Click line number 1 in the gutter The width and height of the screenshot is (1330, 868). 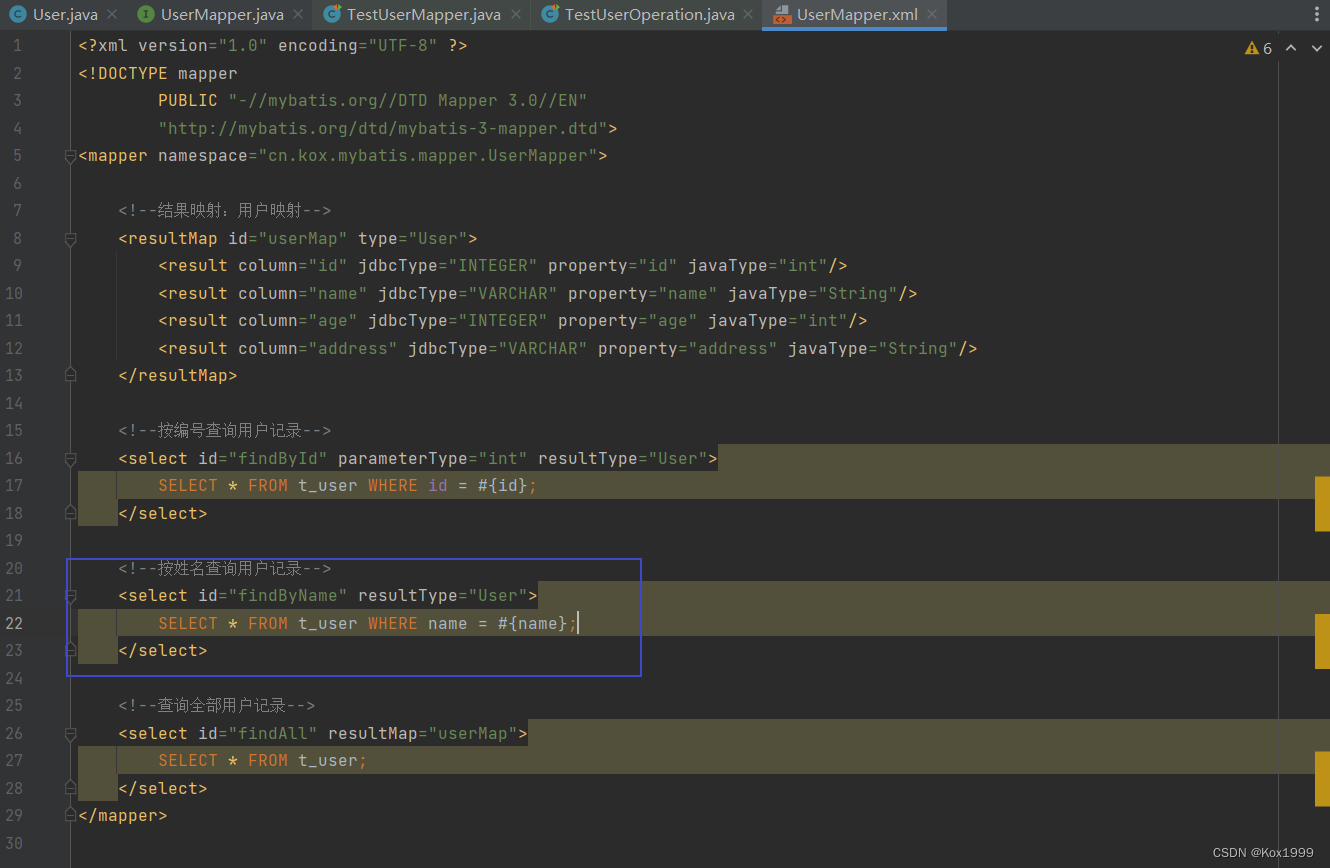(x=17, y=46)
